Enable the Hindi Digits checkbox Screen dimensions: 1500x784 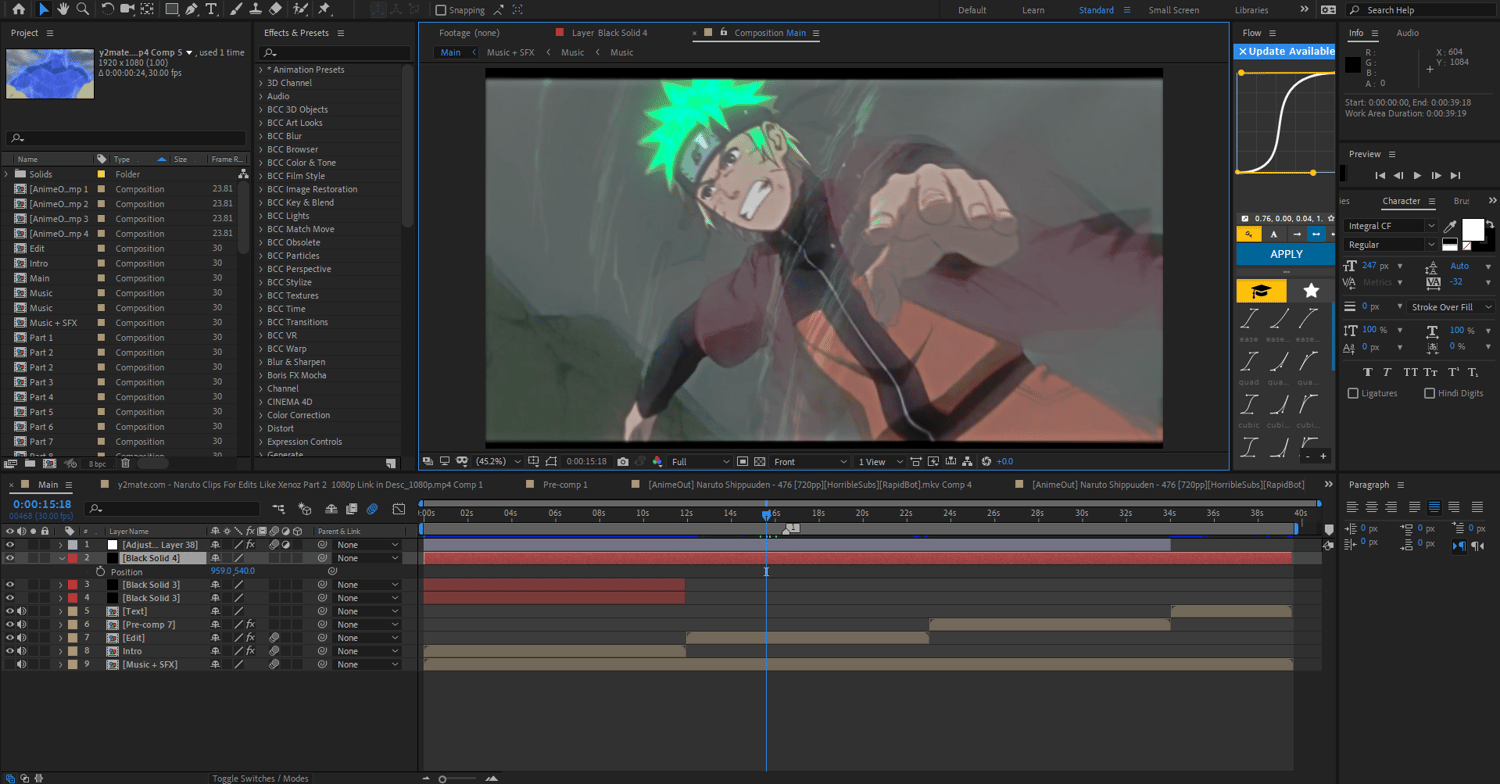click(x=1429, y=393)
